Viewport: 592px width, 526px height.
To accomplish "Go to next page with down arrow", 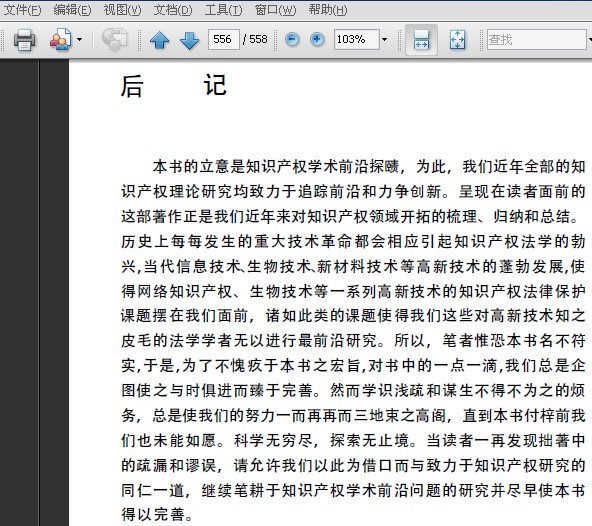I will 190,40.
